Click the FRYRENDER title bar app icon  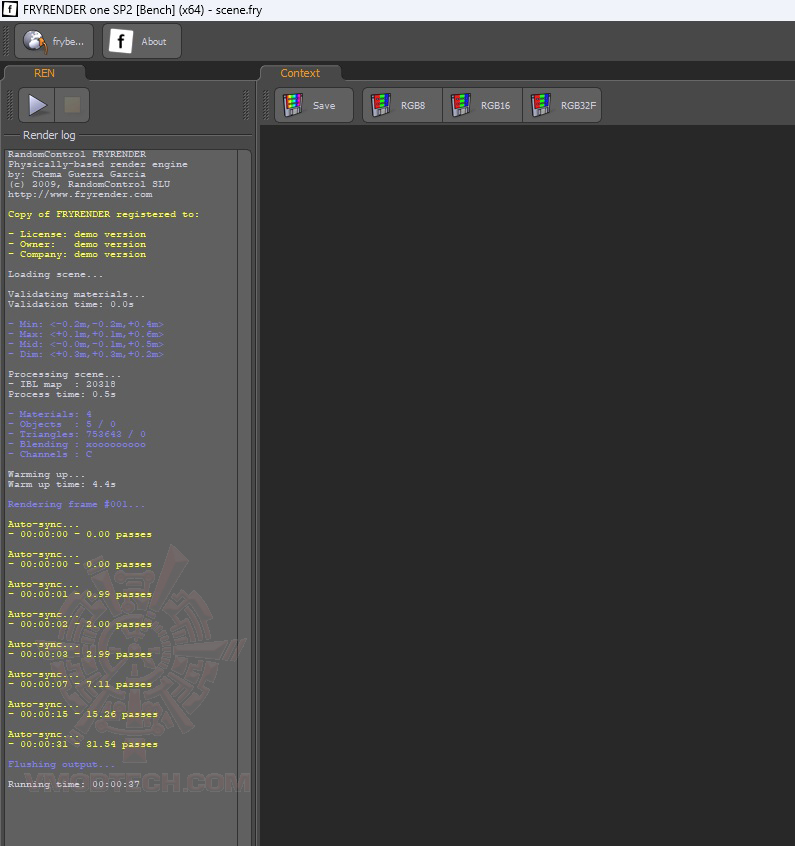tap(10, 10)
